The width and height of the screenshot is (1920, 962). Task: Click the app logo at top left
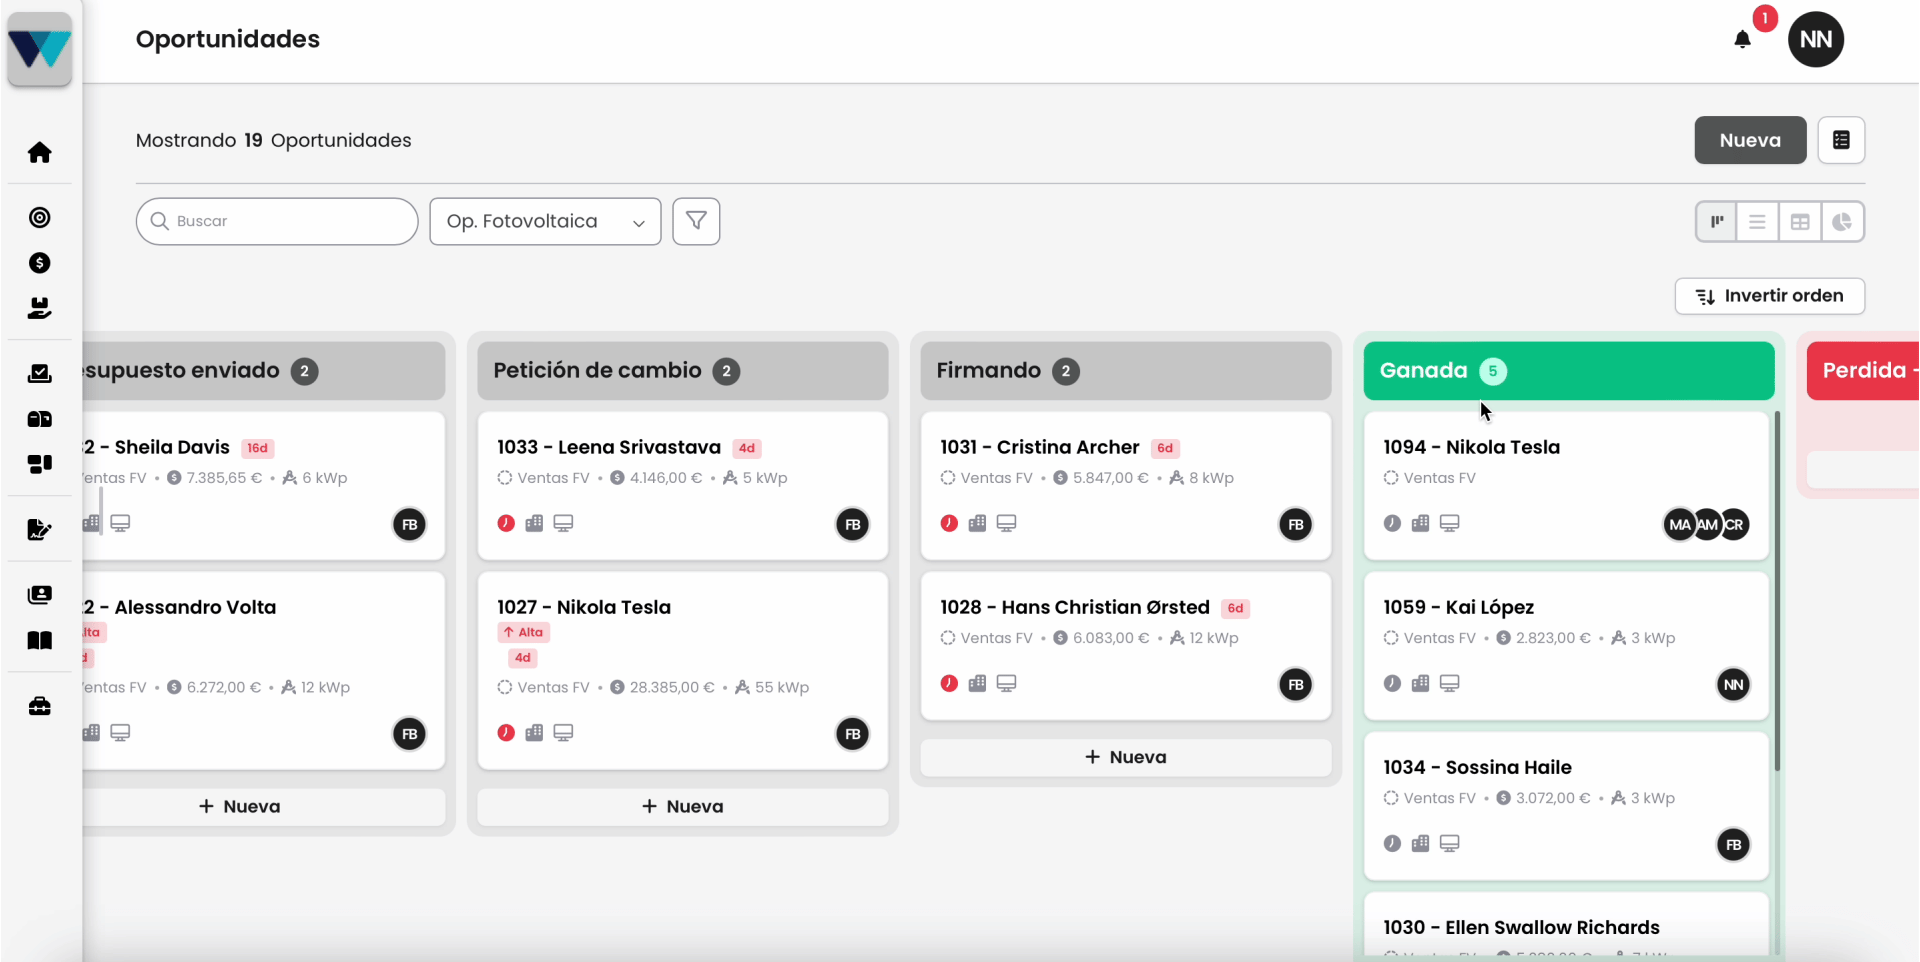tap(40, 49)
